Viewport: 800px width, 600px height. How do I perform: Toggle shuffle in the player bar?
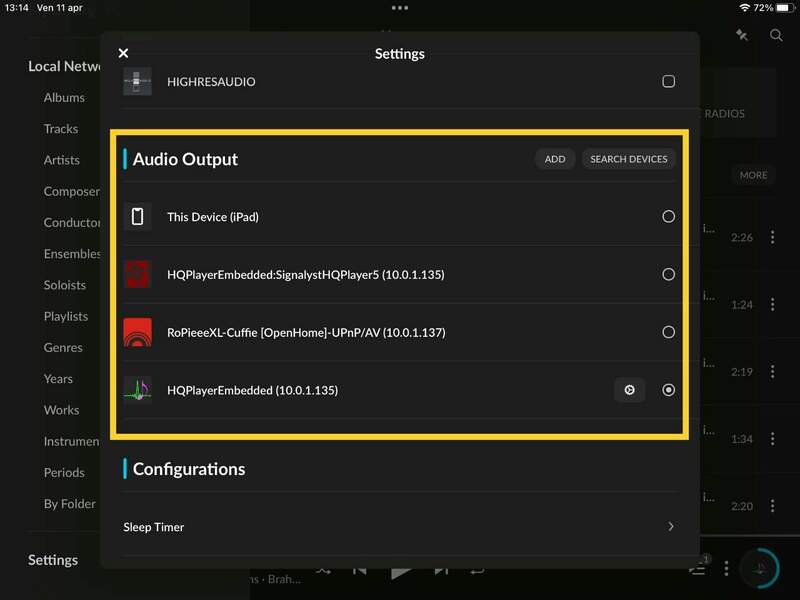pyautogui.click(x=323, y=571)
